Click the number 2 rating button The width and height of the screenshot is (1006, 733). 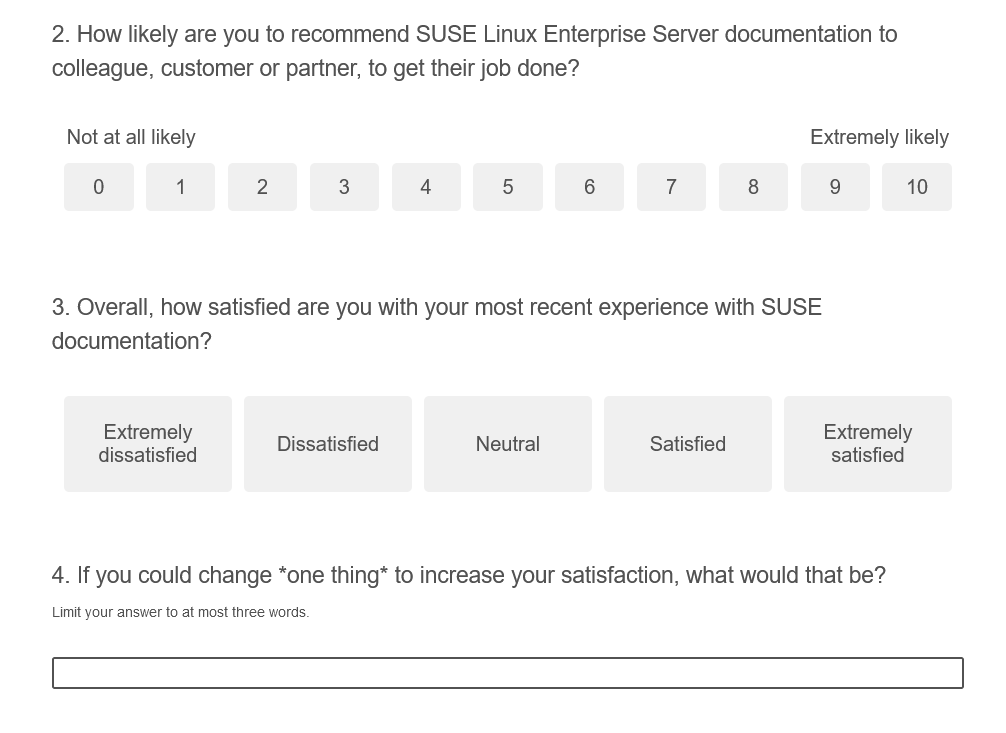[x=262, y=187]
